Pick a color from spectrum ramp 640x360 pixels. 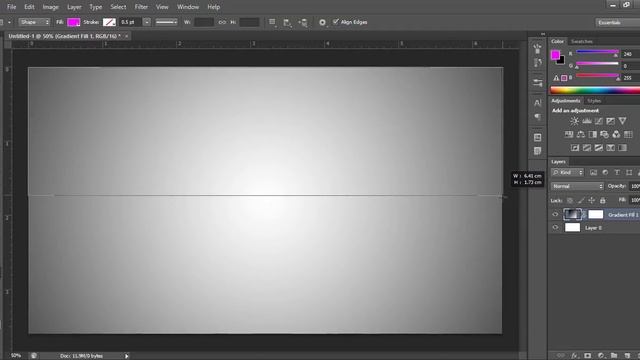[x=595, y=90]
